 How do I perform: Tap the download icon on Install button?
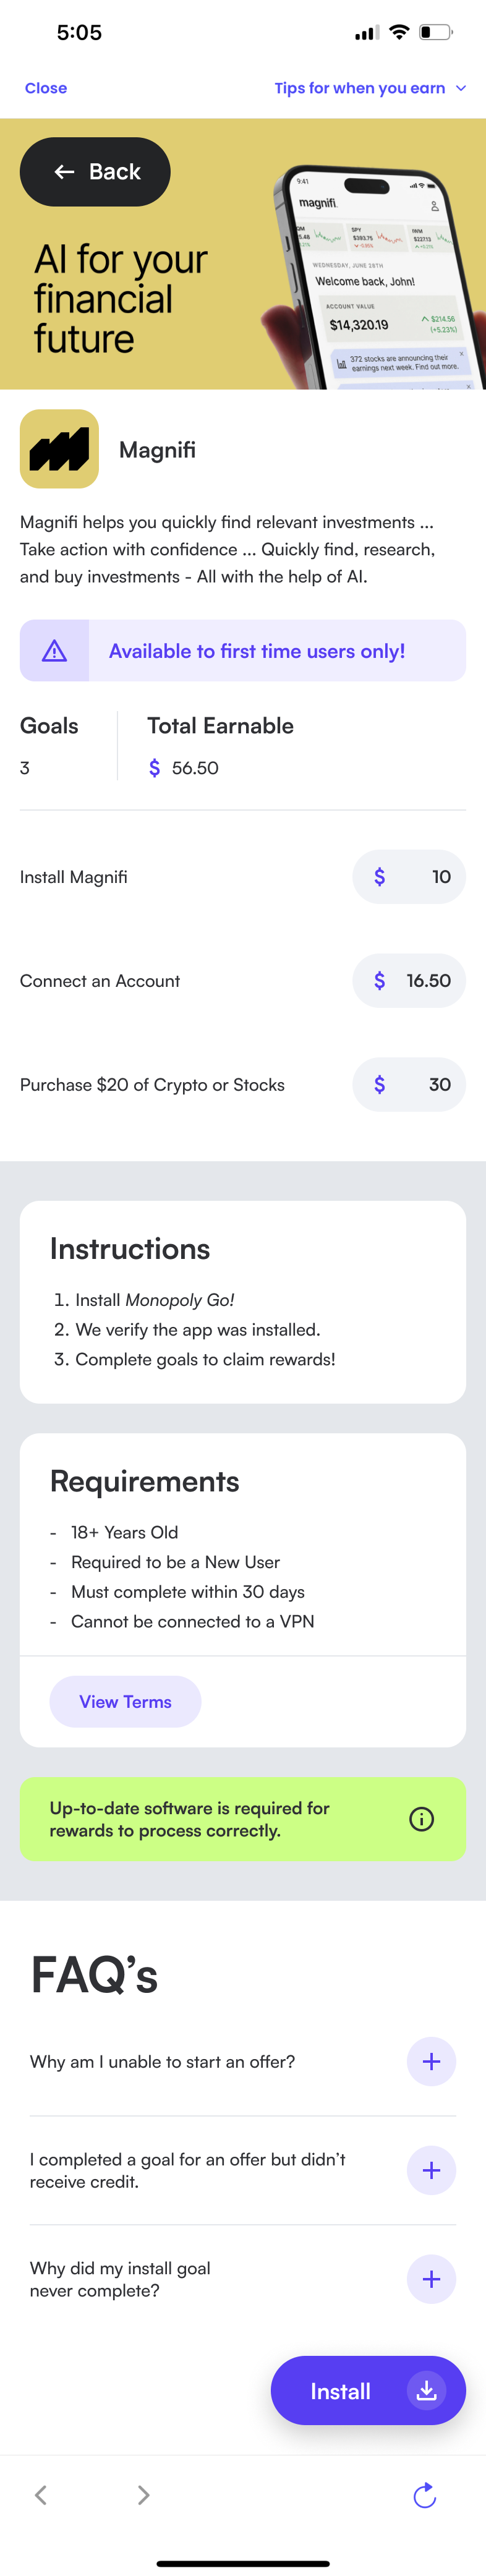coord(426,2390)
